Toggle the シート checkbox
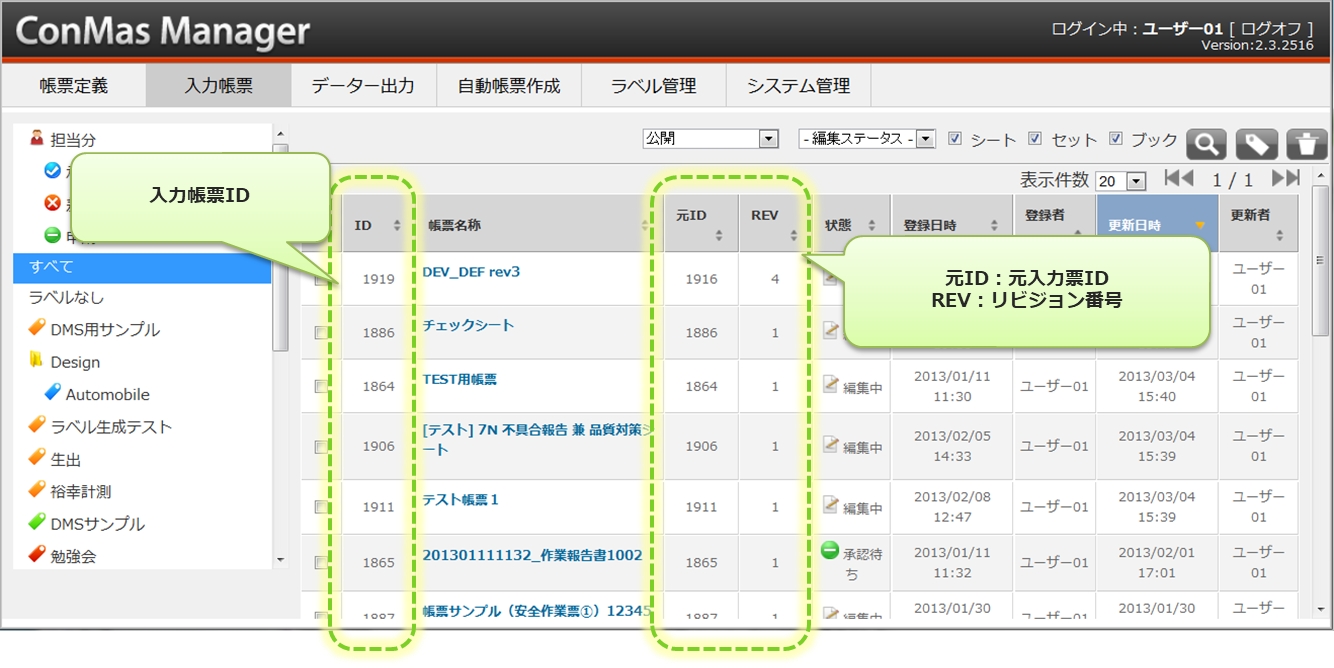 (954, 139)
